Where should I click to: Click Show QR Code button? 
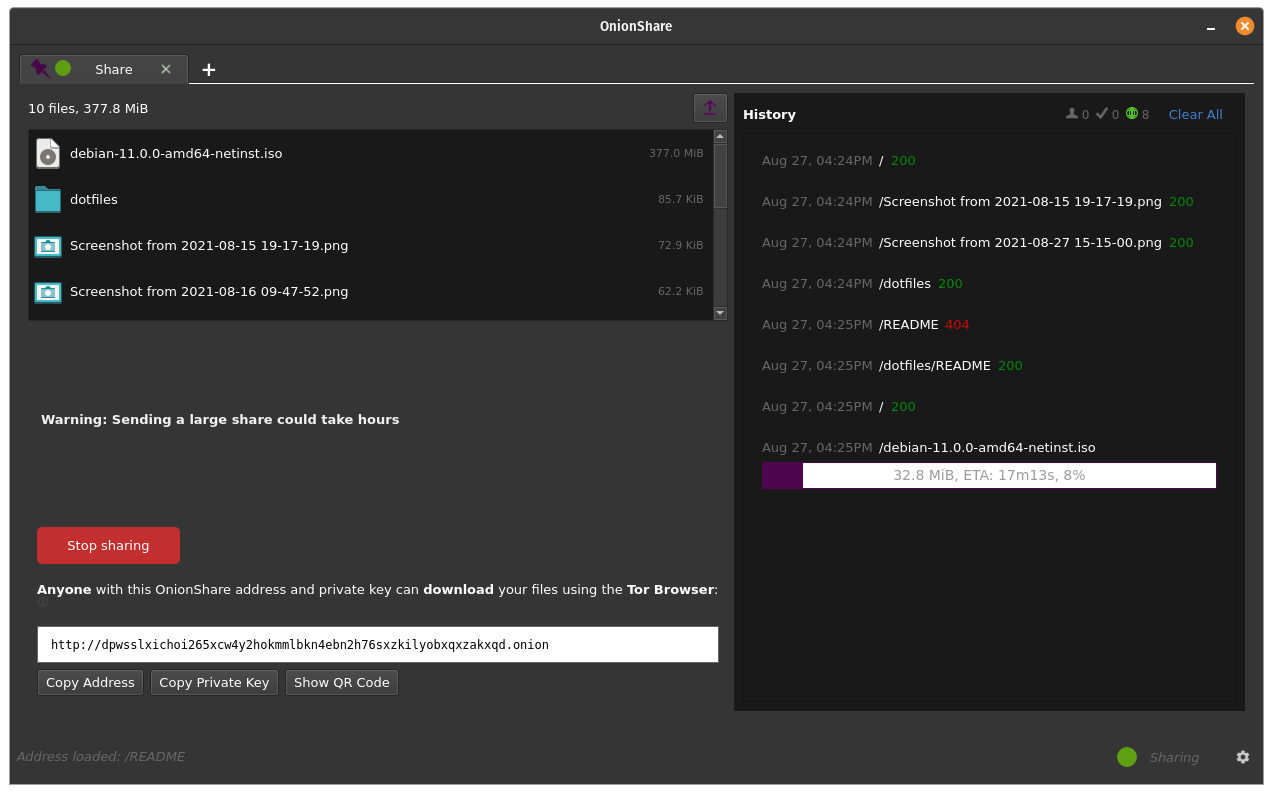pyautogui.click(x=342, y=682)
